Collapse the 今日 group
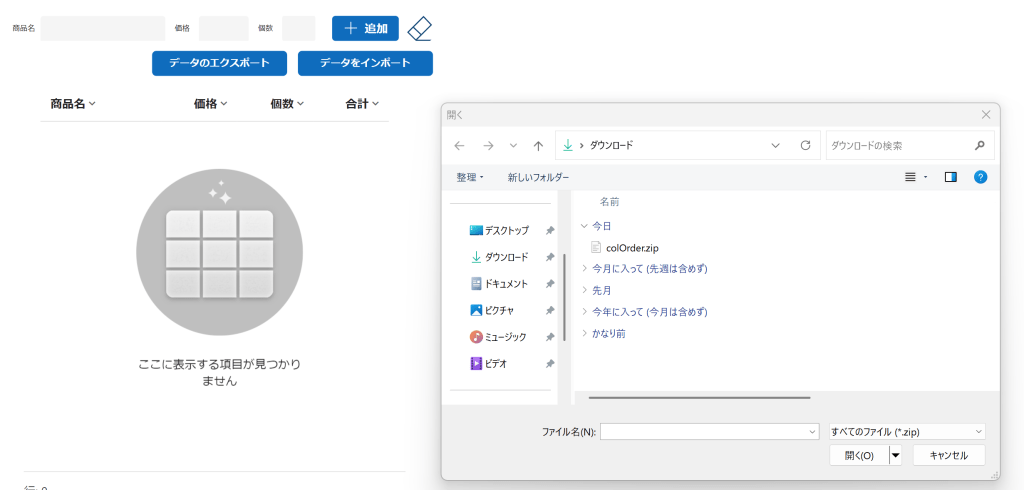The image size is (1024, 490). pyautogui.click(x=585, y=226)
